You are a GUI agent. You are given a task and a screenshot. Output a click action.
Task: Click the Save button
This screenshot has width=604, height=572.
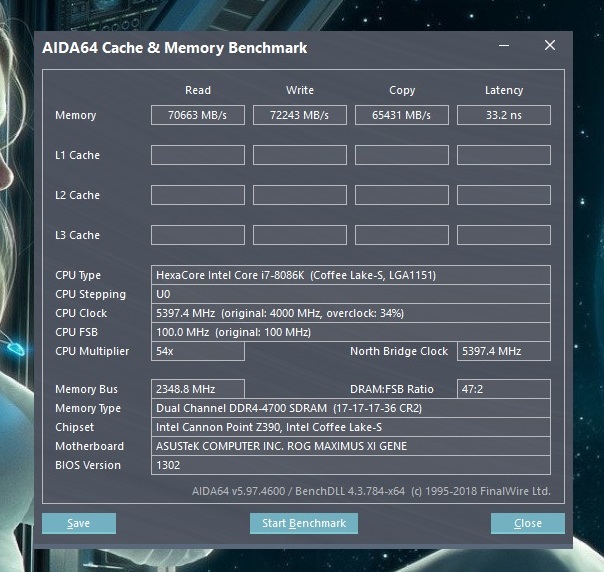(79, 523)
